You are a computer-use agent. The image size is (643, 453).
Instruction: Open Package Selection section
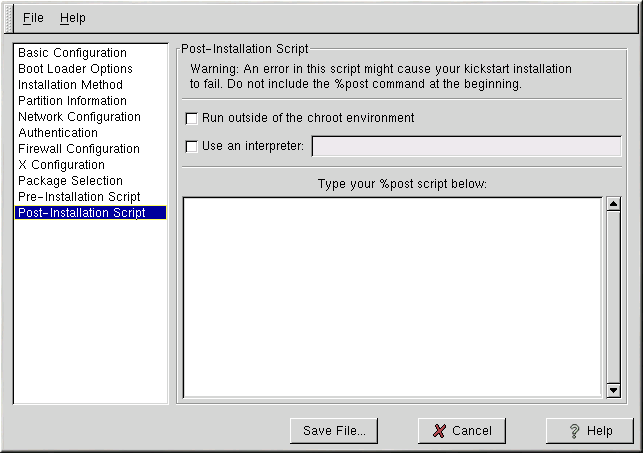pyautogui.click(x=70, y=181)
